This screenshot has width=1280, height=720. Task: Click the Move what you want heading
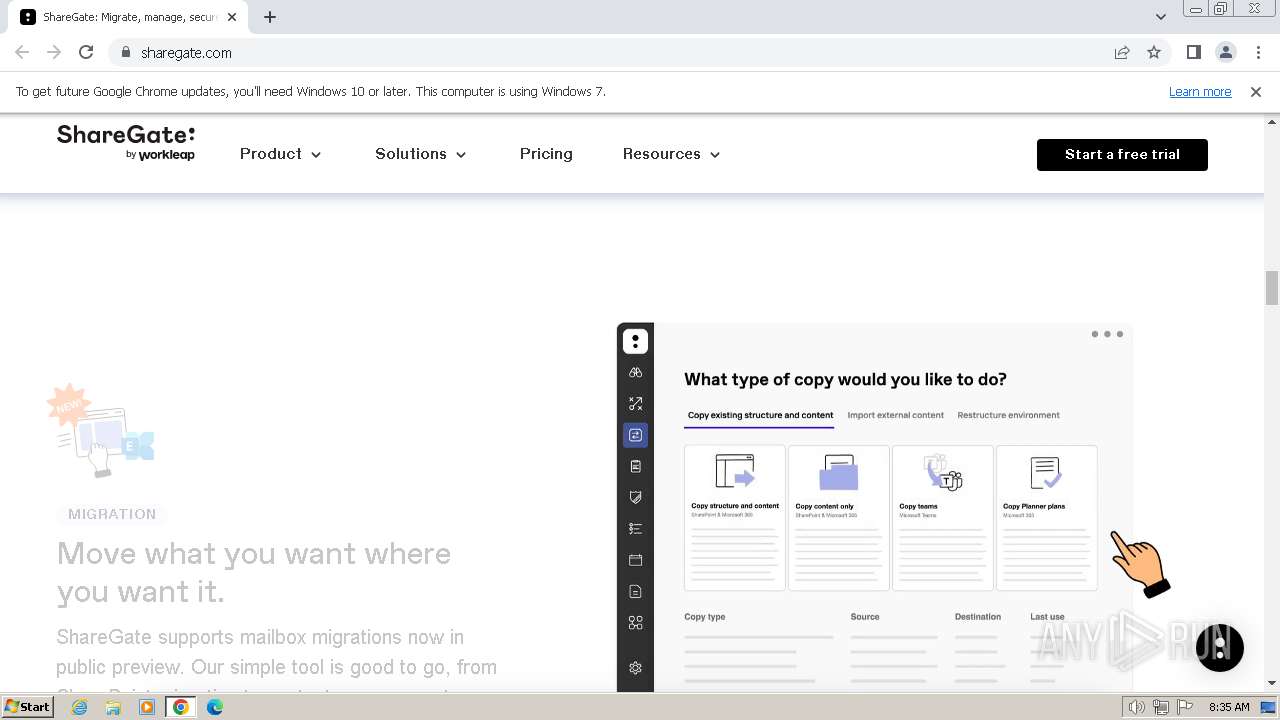tap(254, 573)
